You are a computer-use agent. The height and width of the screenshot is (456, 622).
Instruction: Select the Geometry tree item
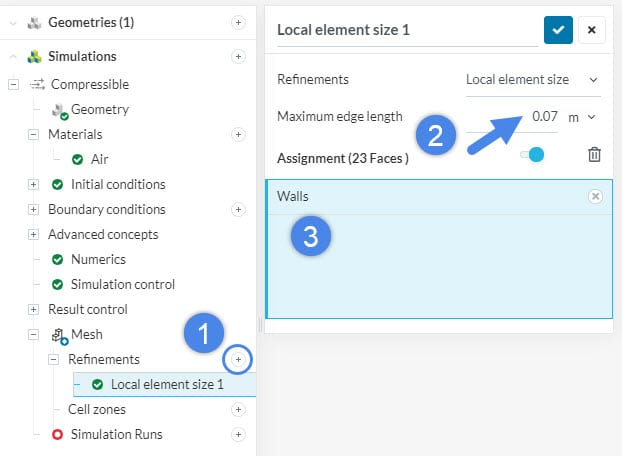point(100,109)
